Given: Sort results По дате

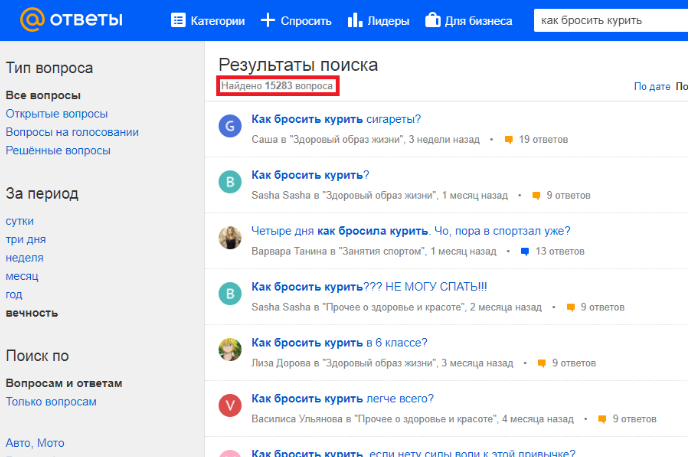Looking at the screenshot, I should pyautogui.click(x=651, y=87).
